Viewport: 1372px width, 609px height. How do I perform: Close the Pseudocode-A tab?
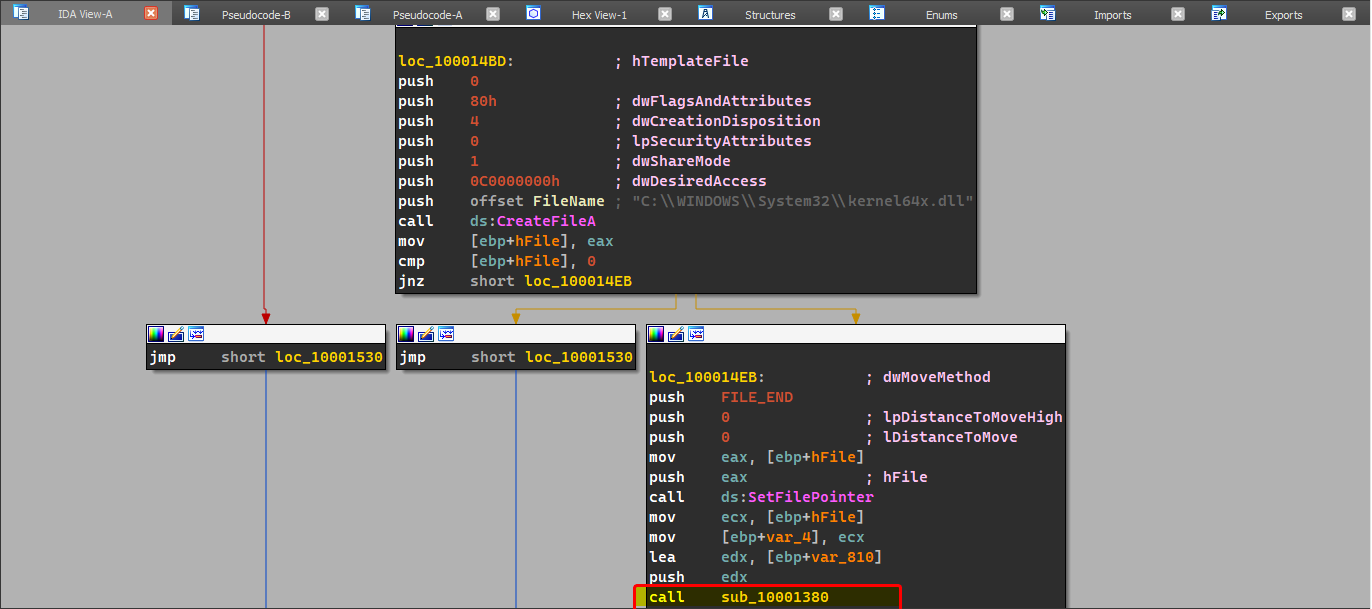pyautogui.click(x=493, y=14)
